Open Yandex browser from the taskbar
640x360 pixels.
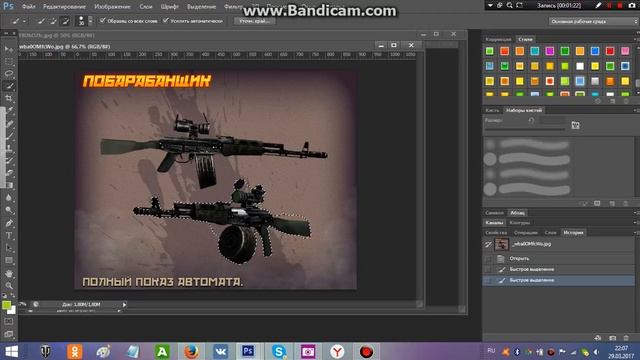pos(337,351)
